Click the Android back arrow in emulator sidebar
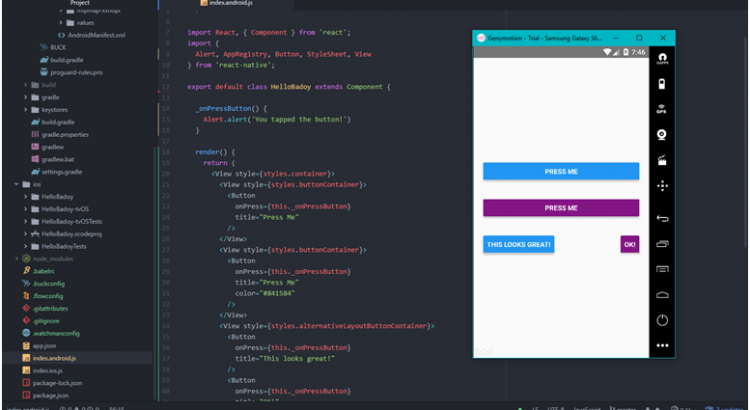The width and height of the screenshot is (750, 410). click(x=661, y=218)
